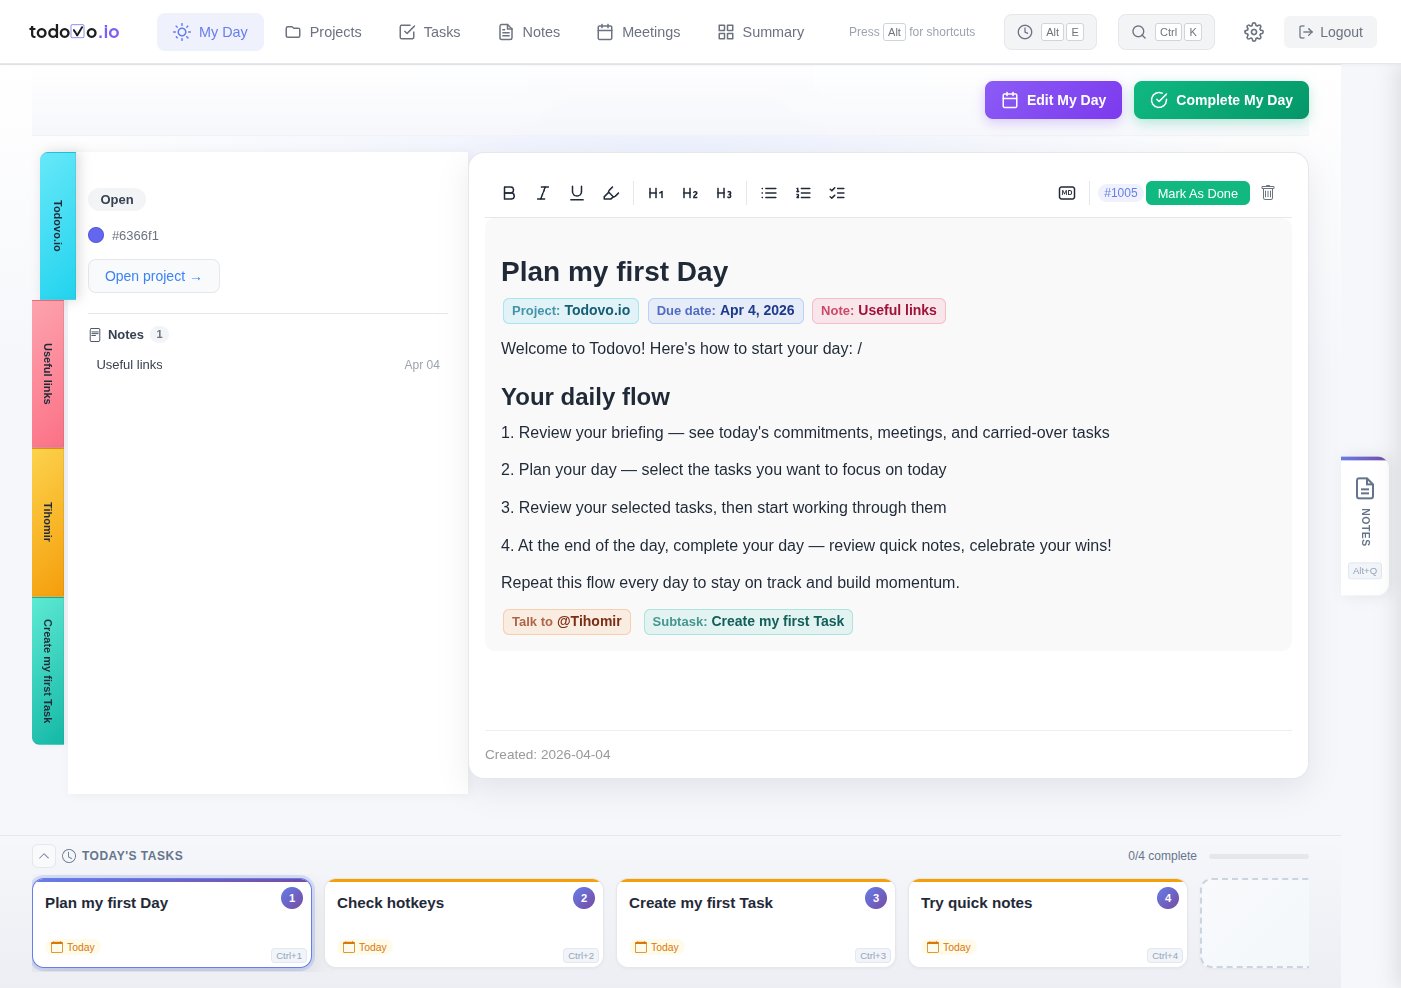The width and height of the screenshot is (1401, 988).
Task: Toggle markdown mode icon
Action: point(1067,193)
